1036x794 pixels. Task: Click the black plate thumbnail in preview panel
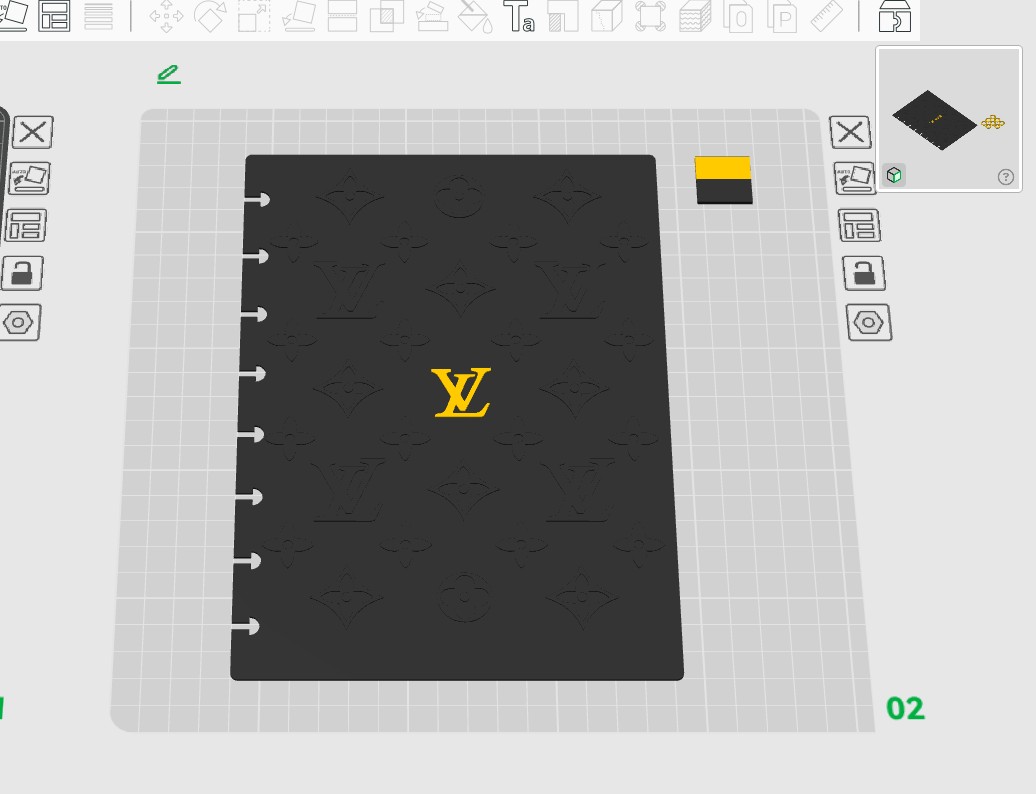pos(934,120)
